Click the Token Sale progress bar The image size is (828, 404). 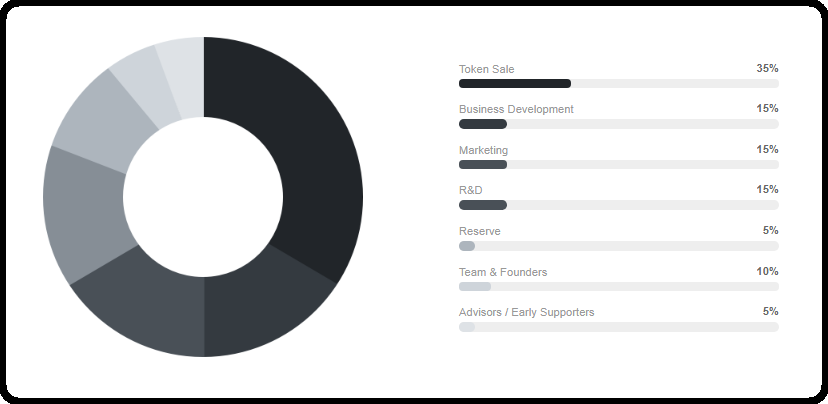pyautogui.click(x=618, y=83)
